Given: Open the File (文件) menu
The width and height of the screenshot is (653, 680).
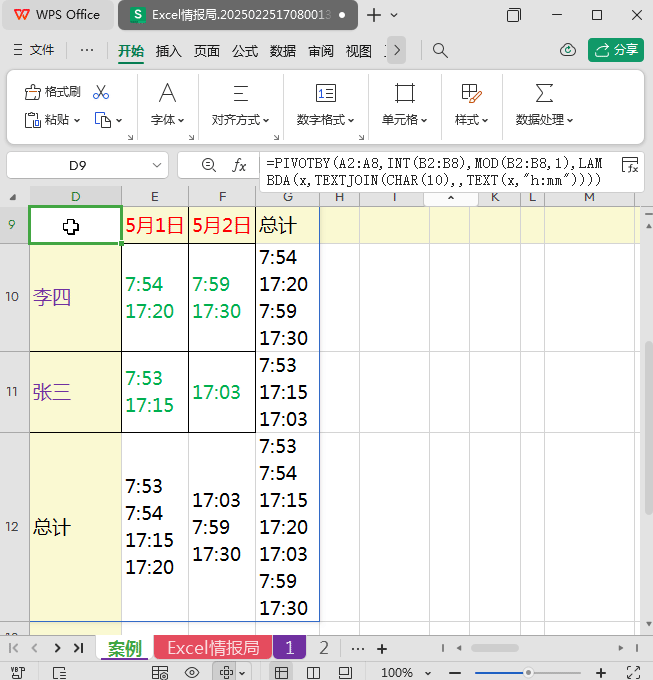Looking at the screenshot, I should point(32,50).
